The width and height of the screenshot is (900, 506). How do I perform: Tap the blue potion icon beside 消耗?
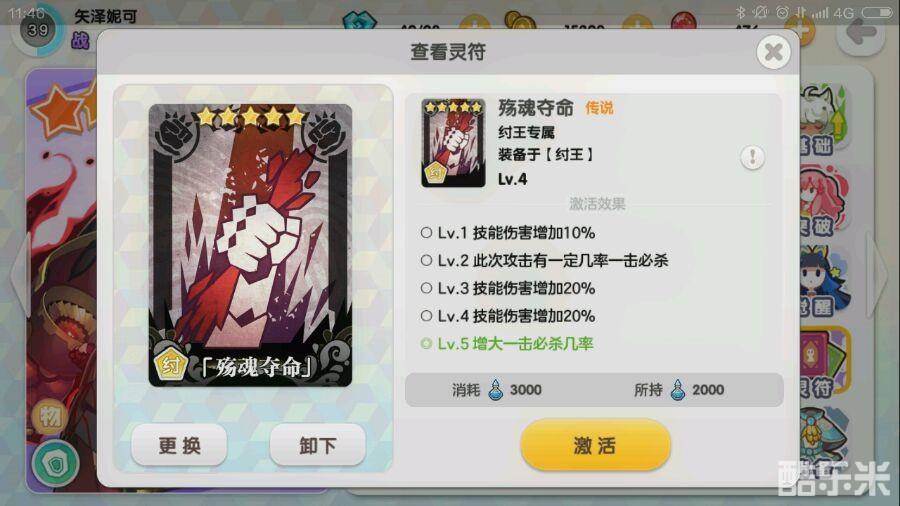495,390
